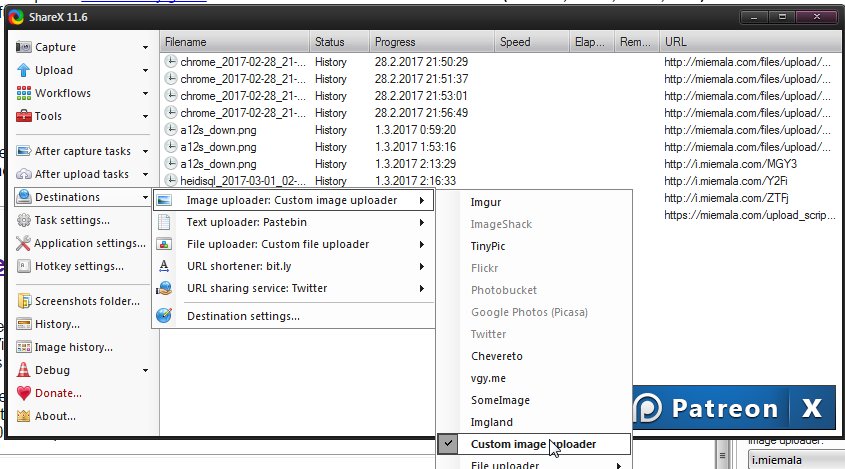Open Destination settings... entry
The height and width of the screenshot is (469, 845).
pyautogui.click(x=294, y=316)
